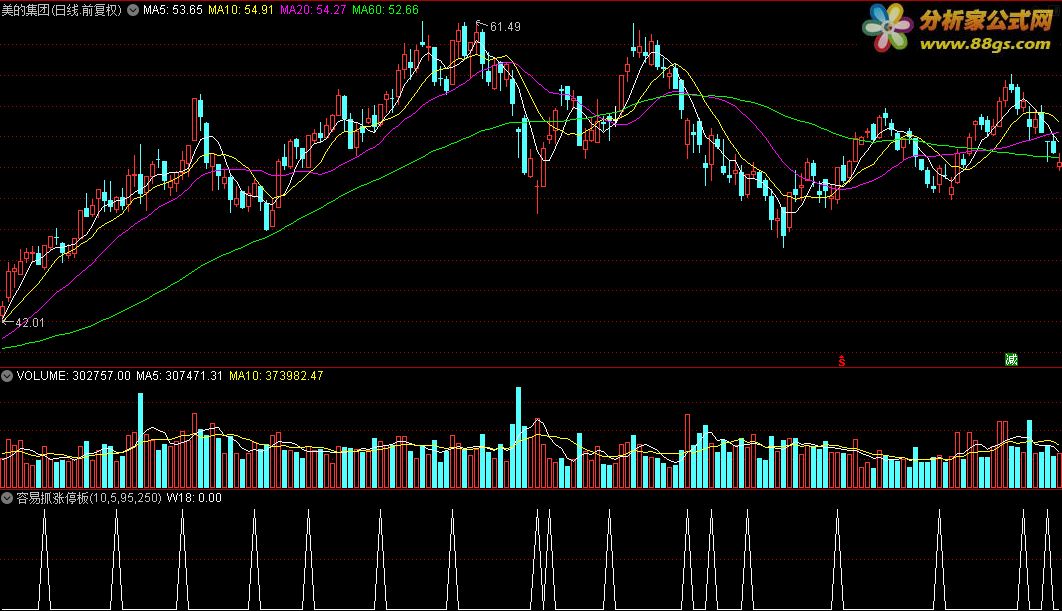Click the colorful flower logo icon
The image size is (1062, 611).
click(x=888, y=28)
